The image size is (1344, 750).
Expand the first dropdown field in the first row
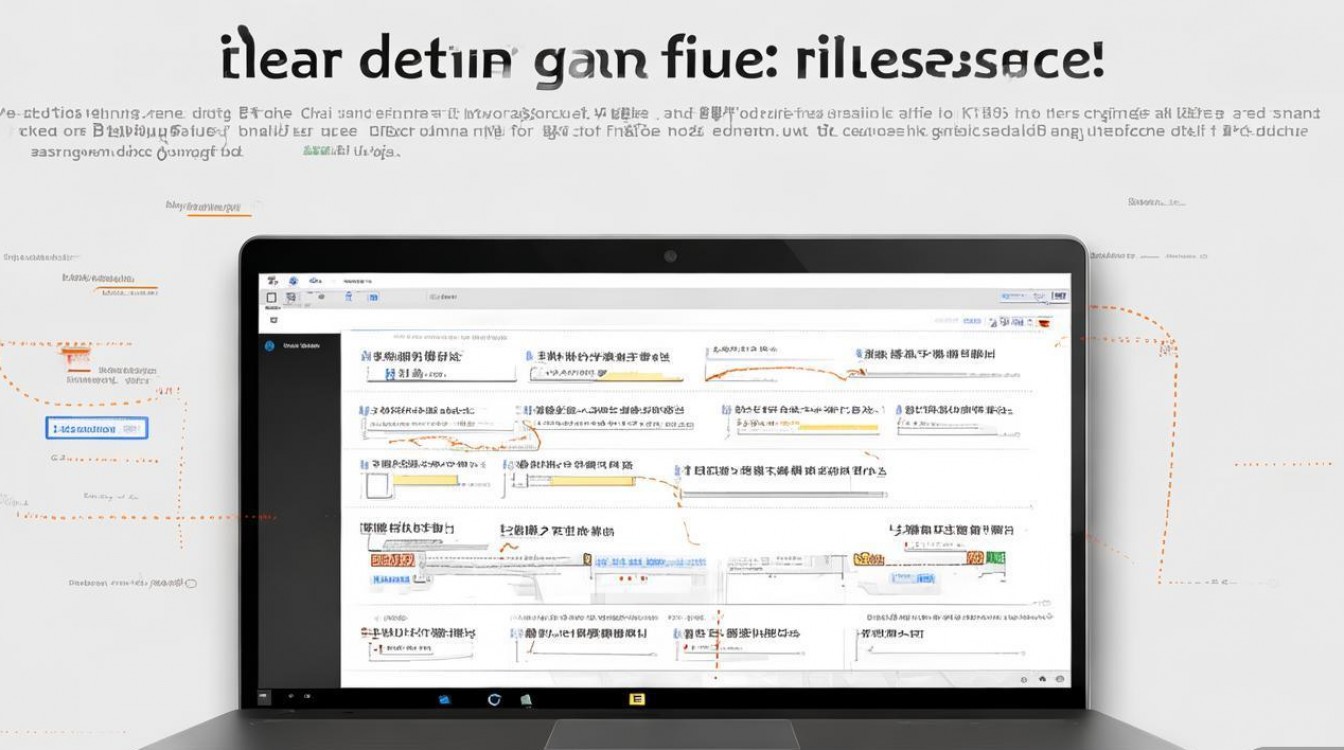pyautogui.click(x=440, y=375)
